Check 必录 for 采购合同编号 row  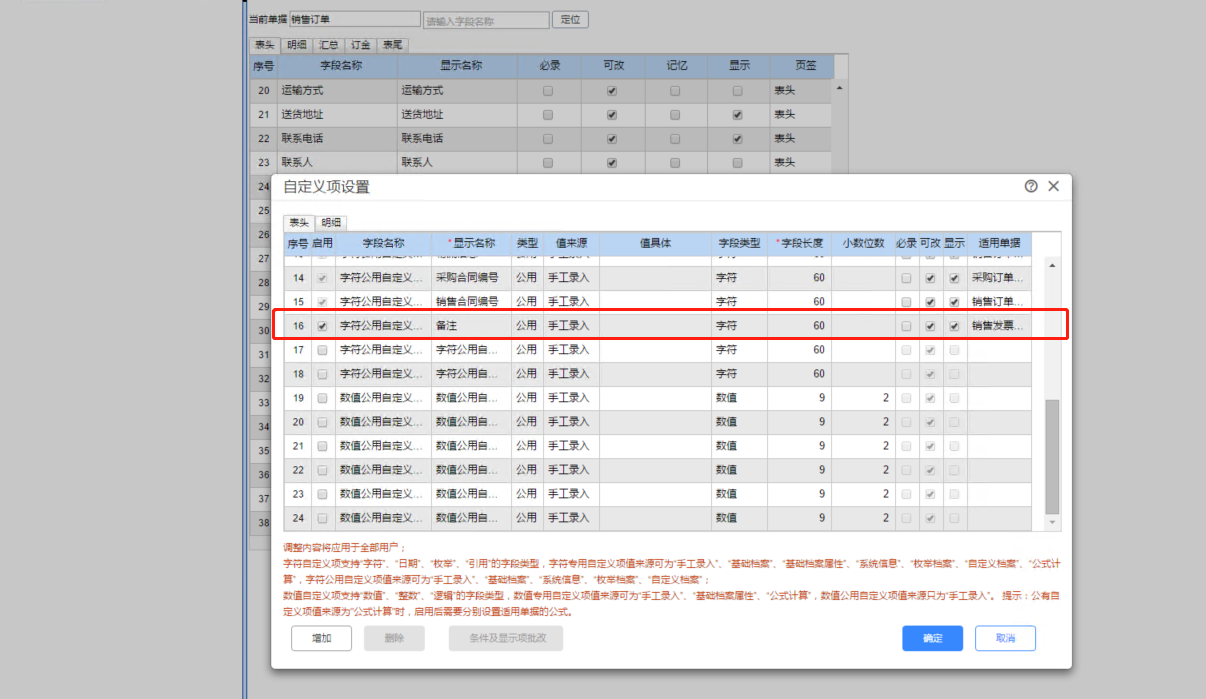coord(906,278)
